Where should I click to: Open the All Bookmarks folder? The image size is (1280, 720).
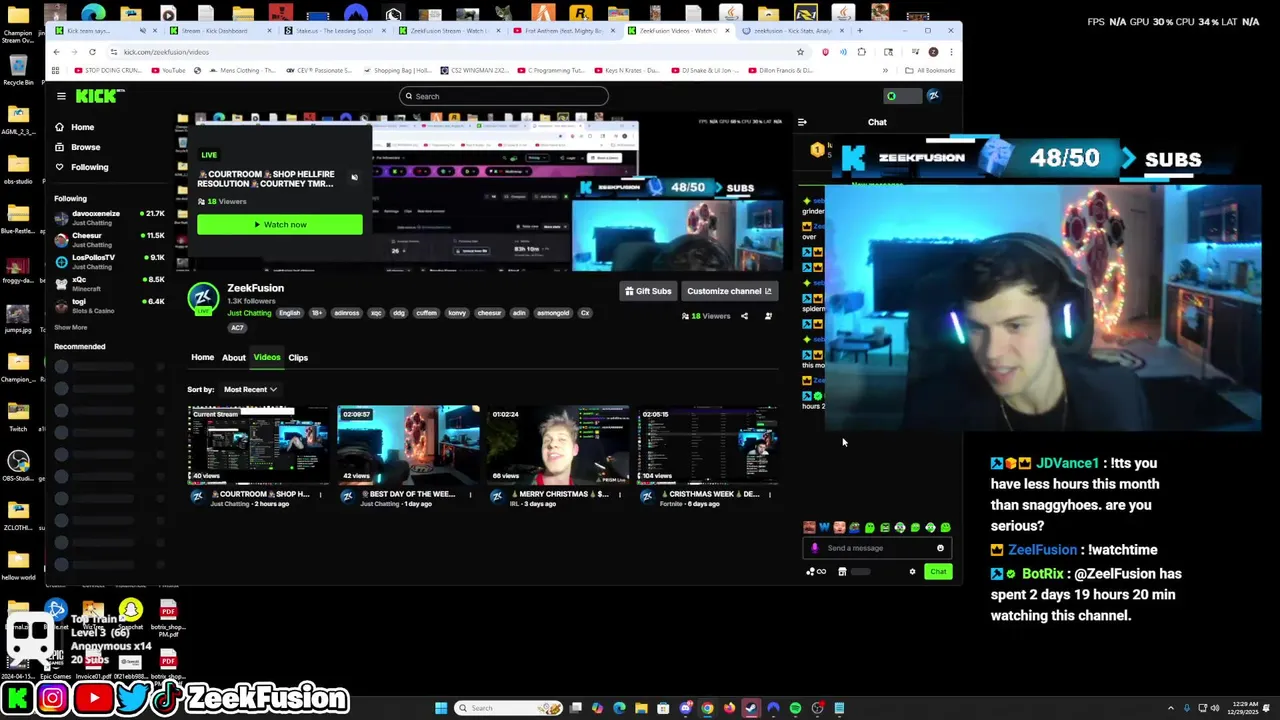tap(930, 70)
